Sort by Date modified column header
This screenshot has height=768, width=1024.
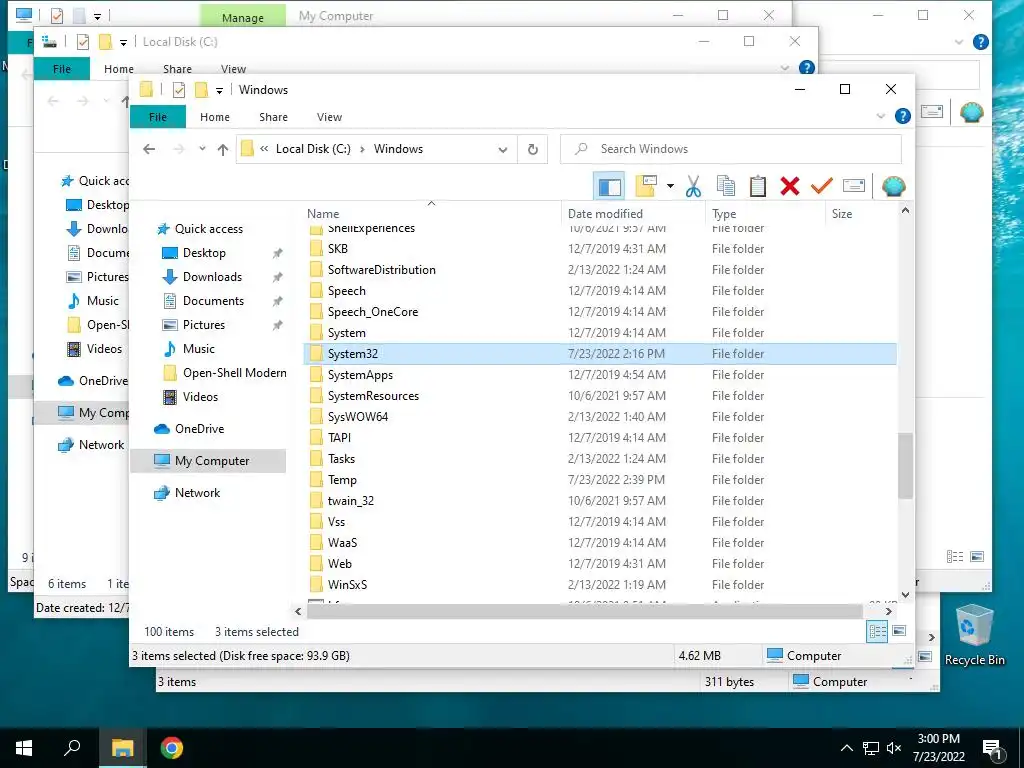coord(633,214)
